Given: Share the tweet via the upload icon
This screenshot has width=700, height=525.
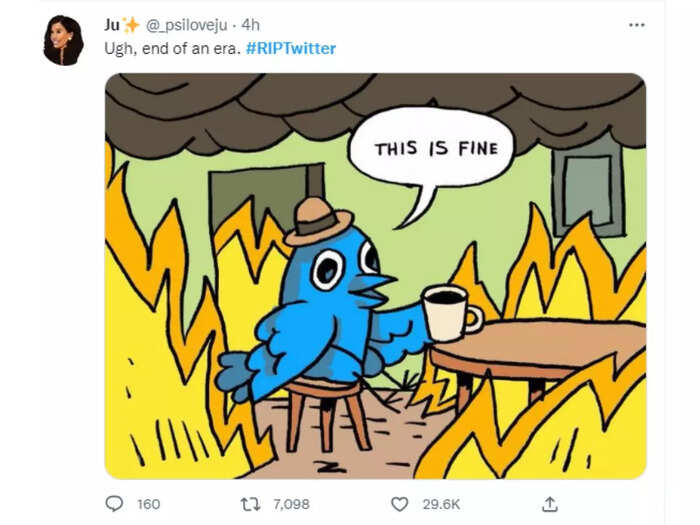Looking at the screenshot, I should [550, 504].
